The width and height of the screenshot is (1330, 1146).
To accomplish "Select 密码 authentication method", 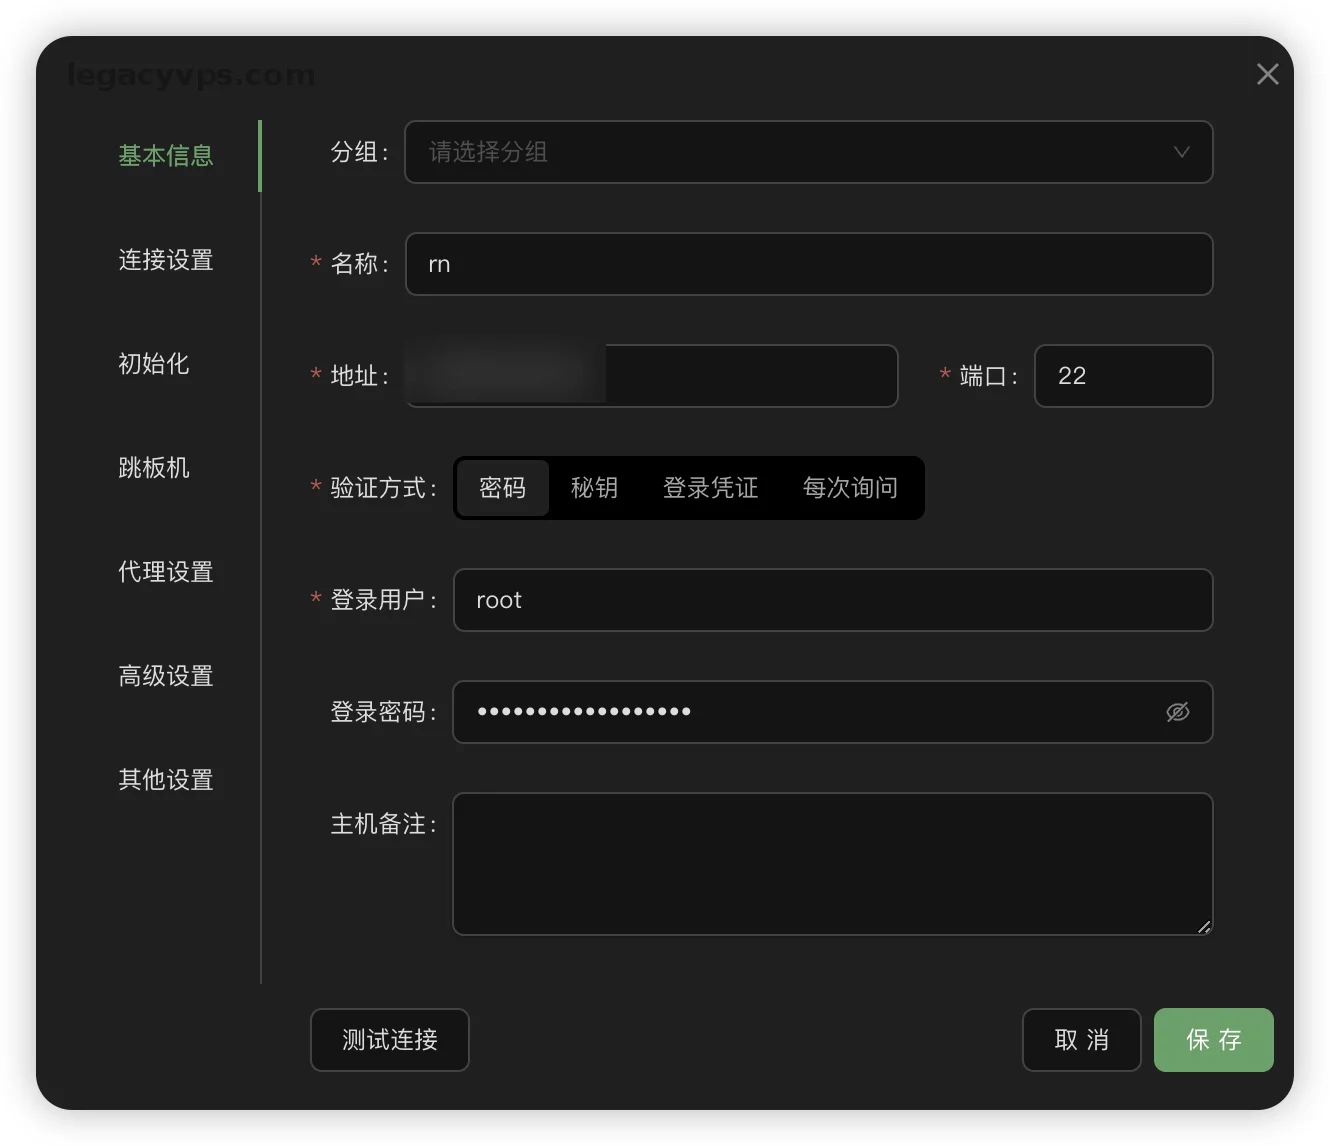I will (x=502, y=488).
